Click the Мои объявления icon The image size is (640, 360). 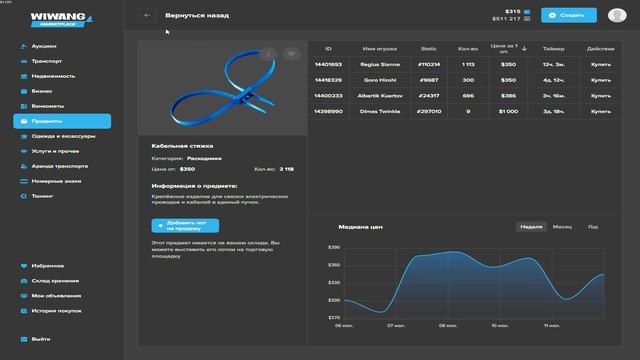coord(24,296)
